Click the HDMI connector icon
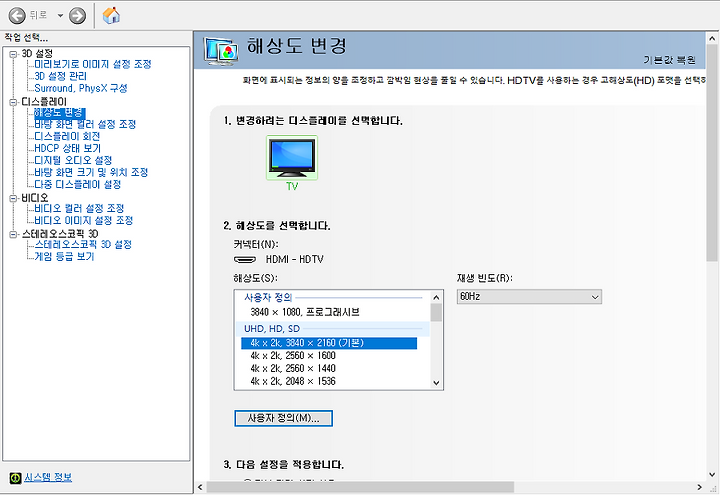The height and width of the screenshot is (495, 720). coord(245,259)
